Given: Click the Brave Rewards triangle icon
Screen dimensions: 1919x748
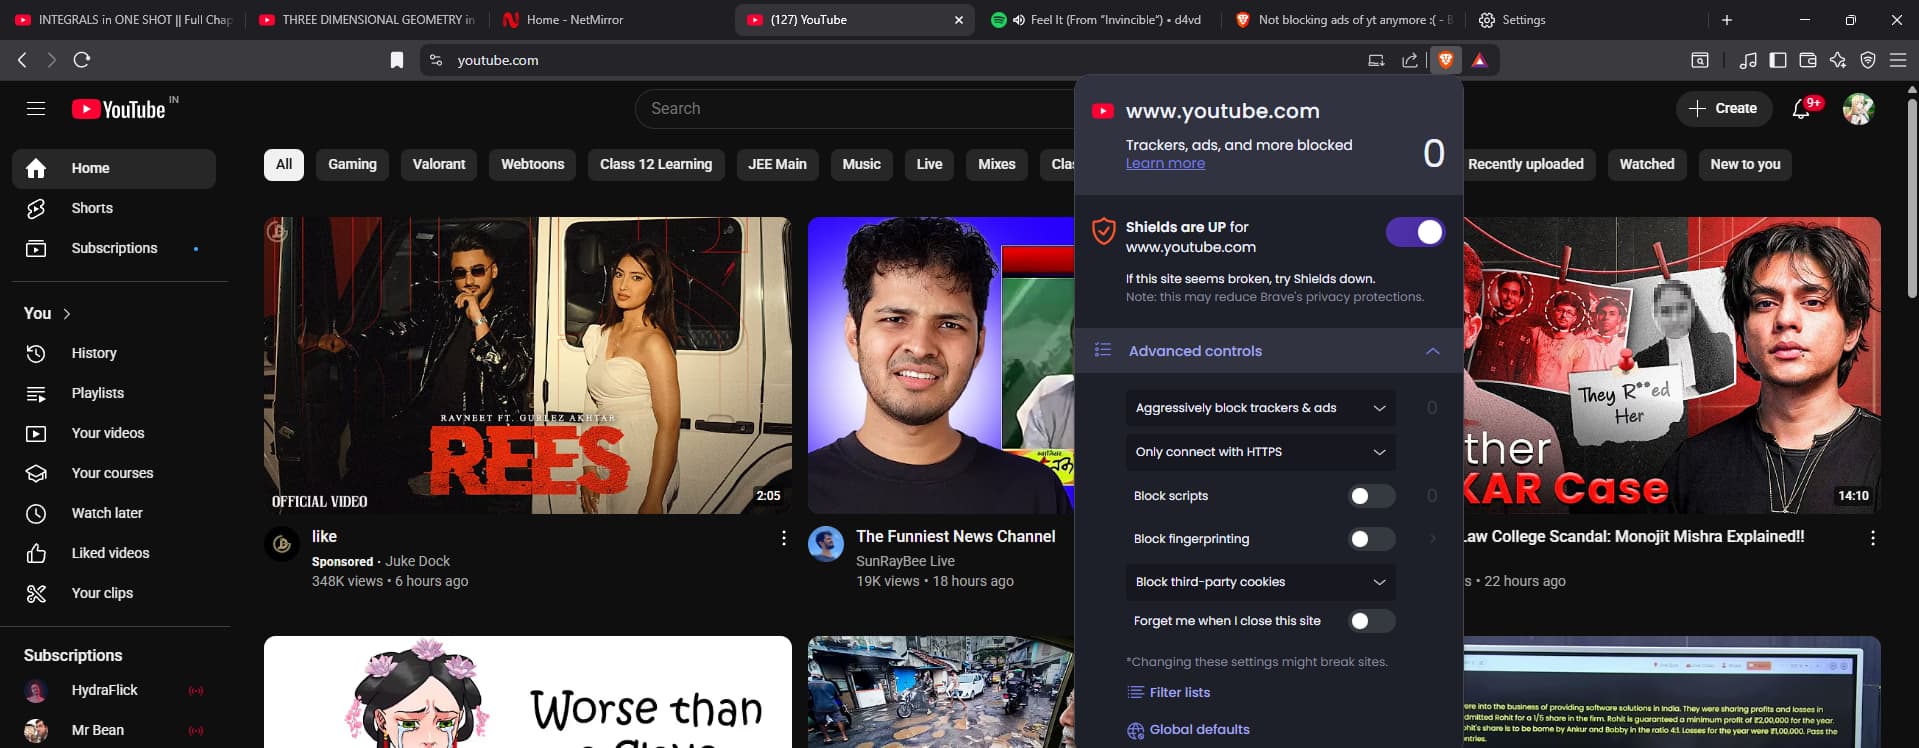Looking at the screenshot, I should click(1480, 60).
